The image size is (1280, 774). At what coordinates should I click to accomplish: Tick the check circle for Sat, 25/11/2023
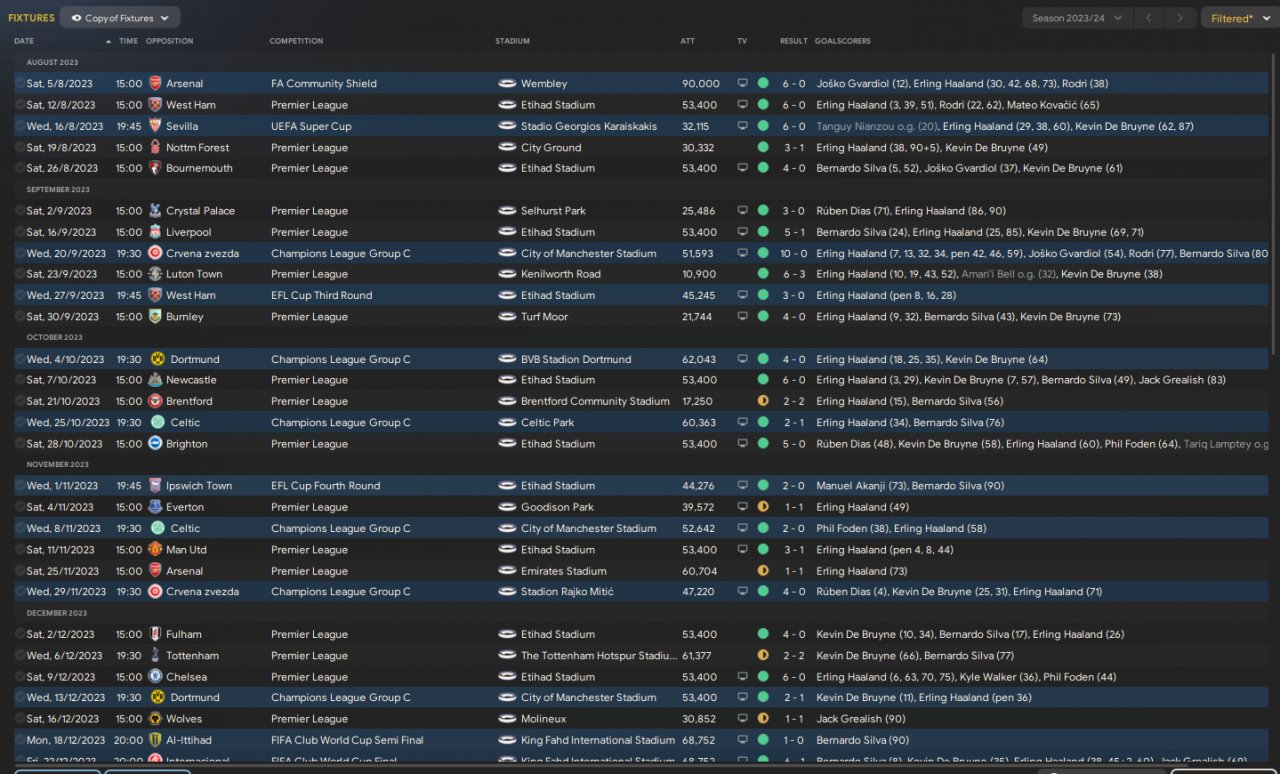20,571
